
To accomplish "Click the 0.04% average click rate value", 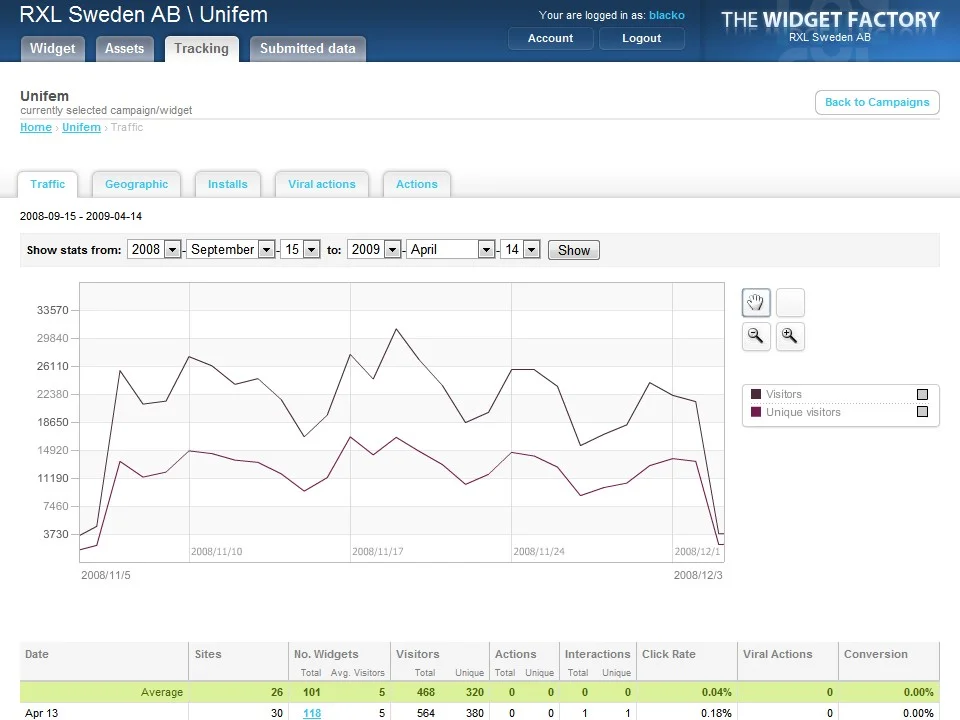I will [716, 692].
